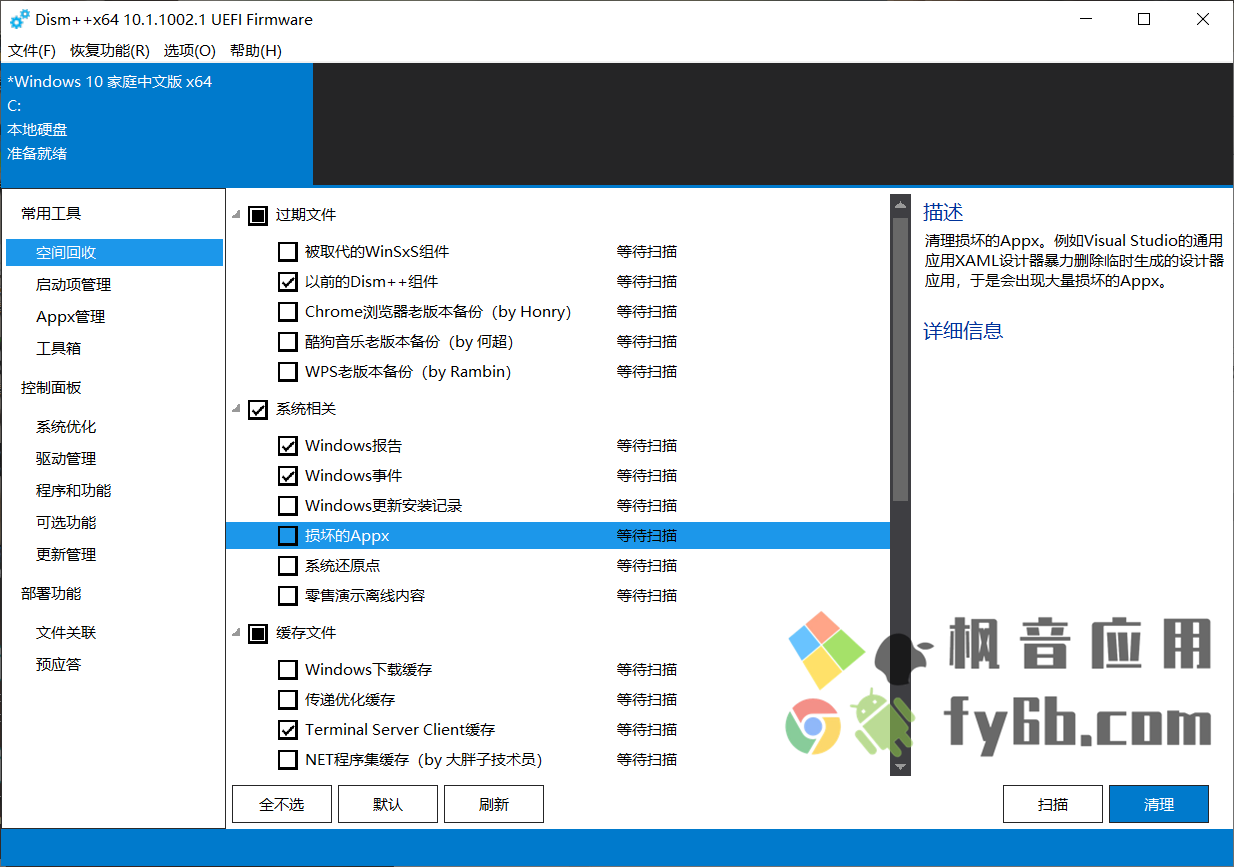
Task: Uncheck Windows报告
Action: tap(288, 446)
